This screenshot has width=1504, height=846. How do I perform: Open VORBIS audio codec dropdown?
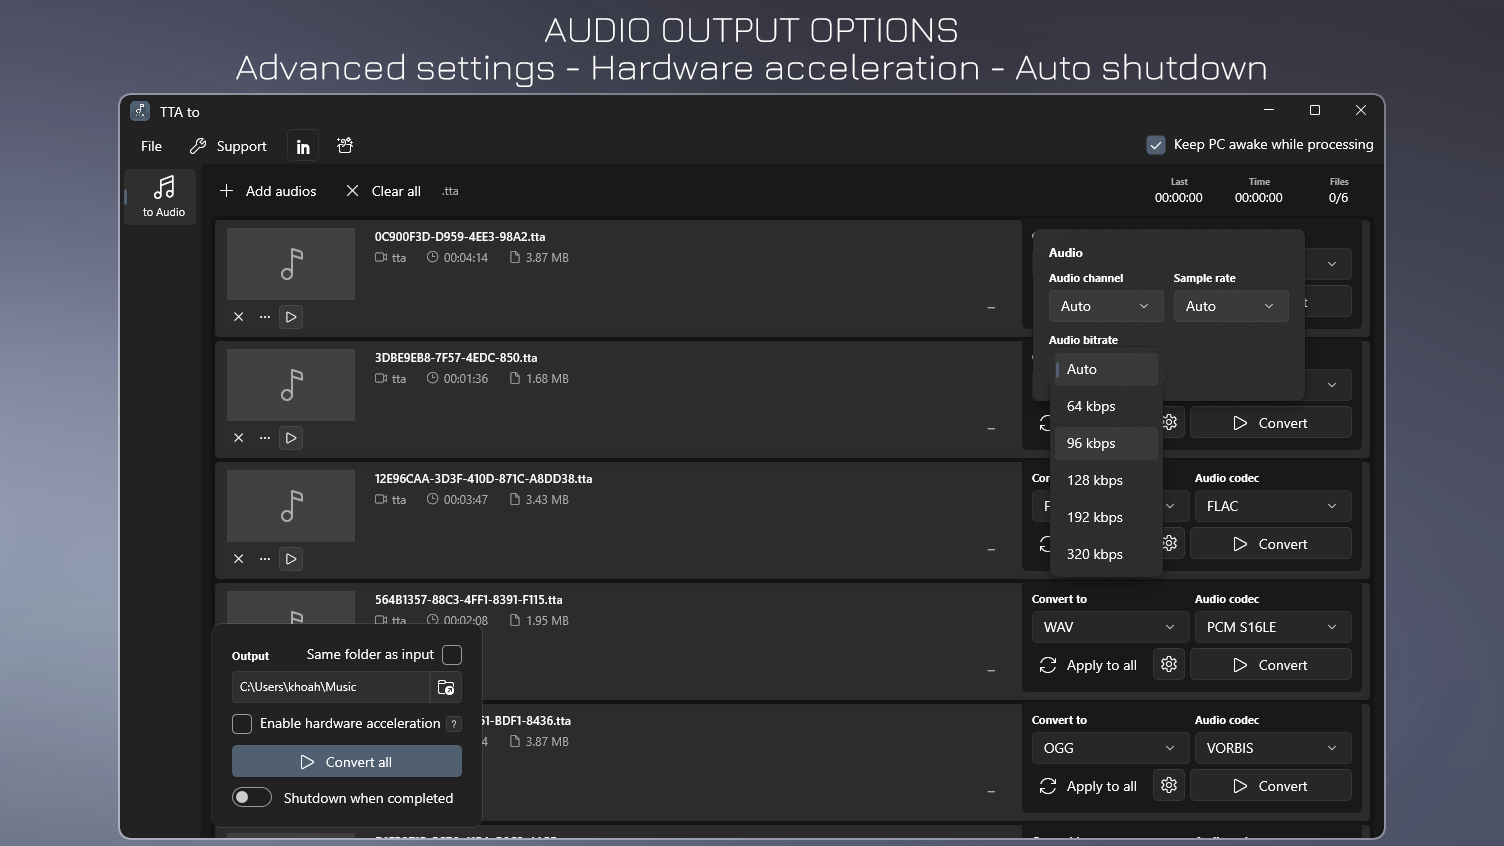1273,748
